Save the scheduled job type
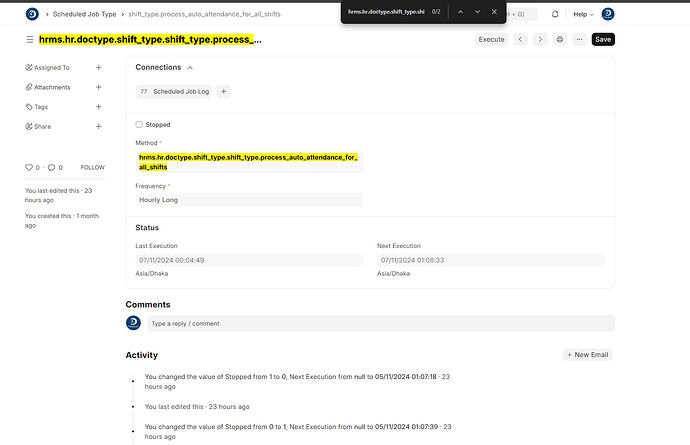 point(603,39)
